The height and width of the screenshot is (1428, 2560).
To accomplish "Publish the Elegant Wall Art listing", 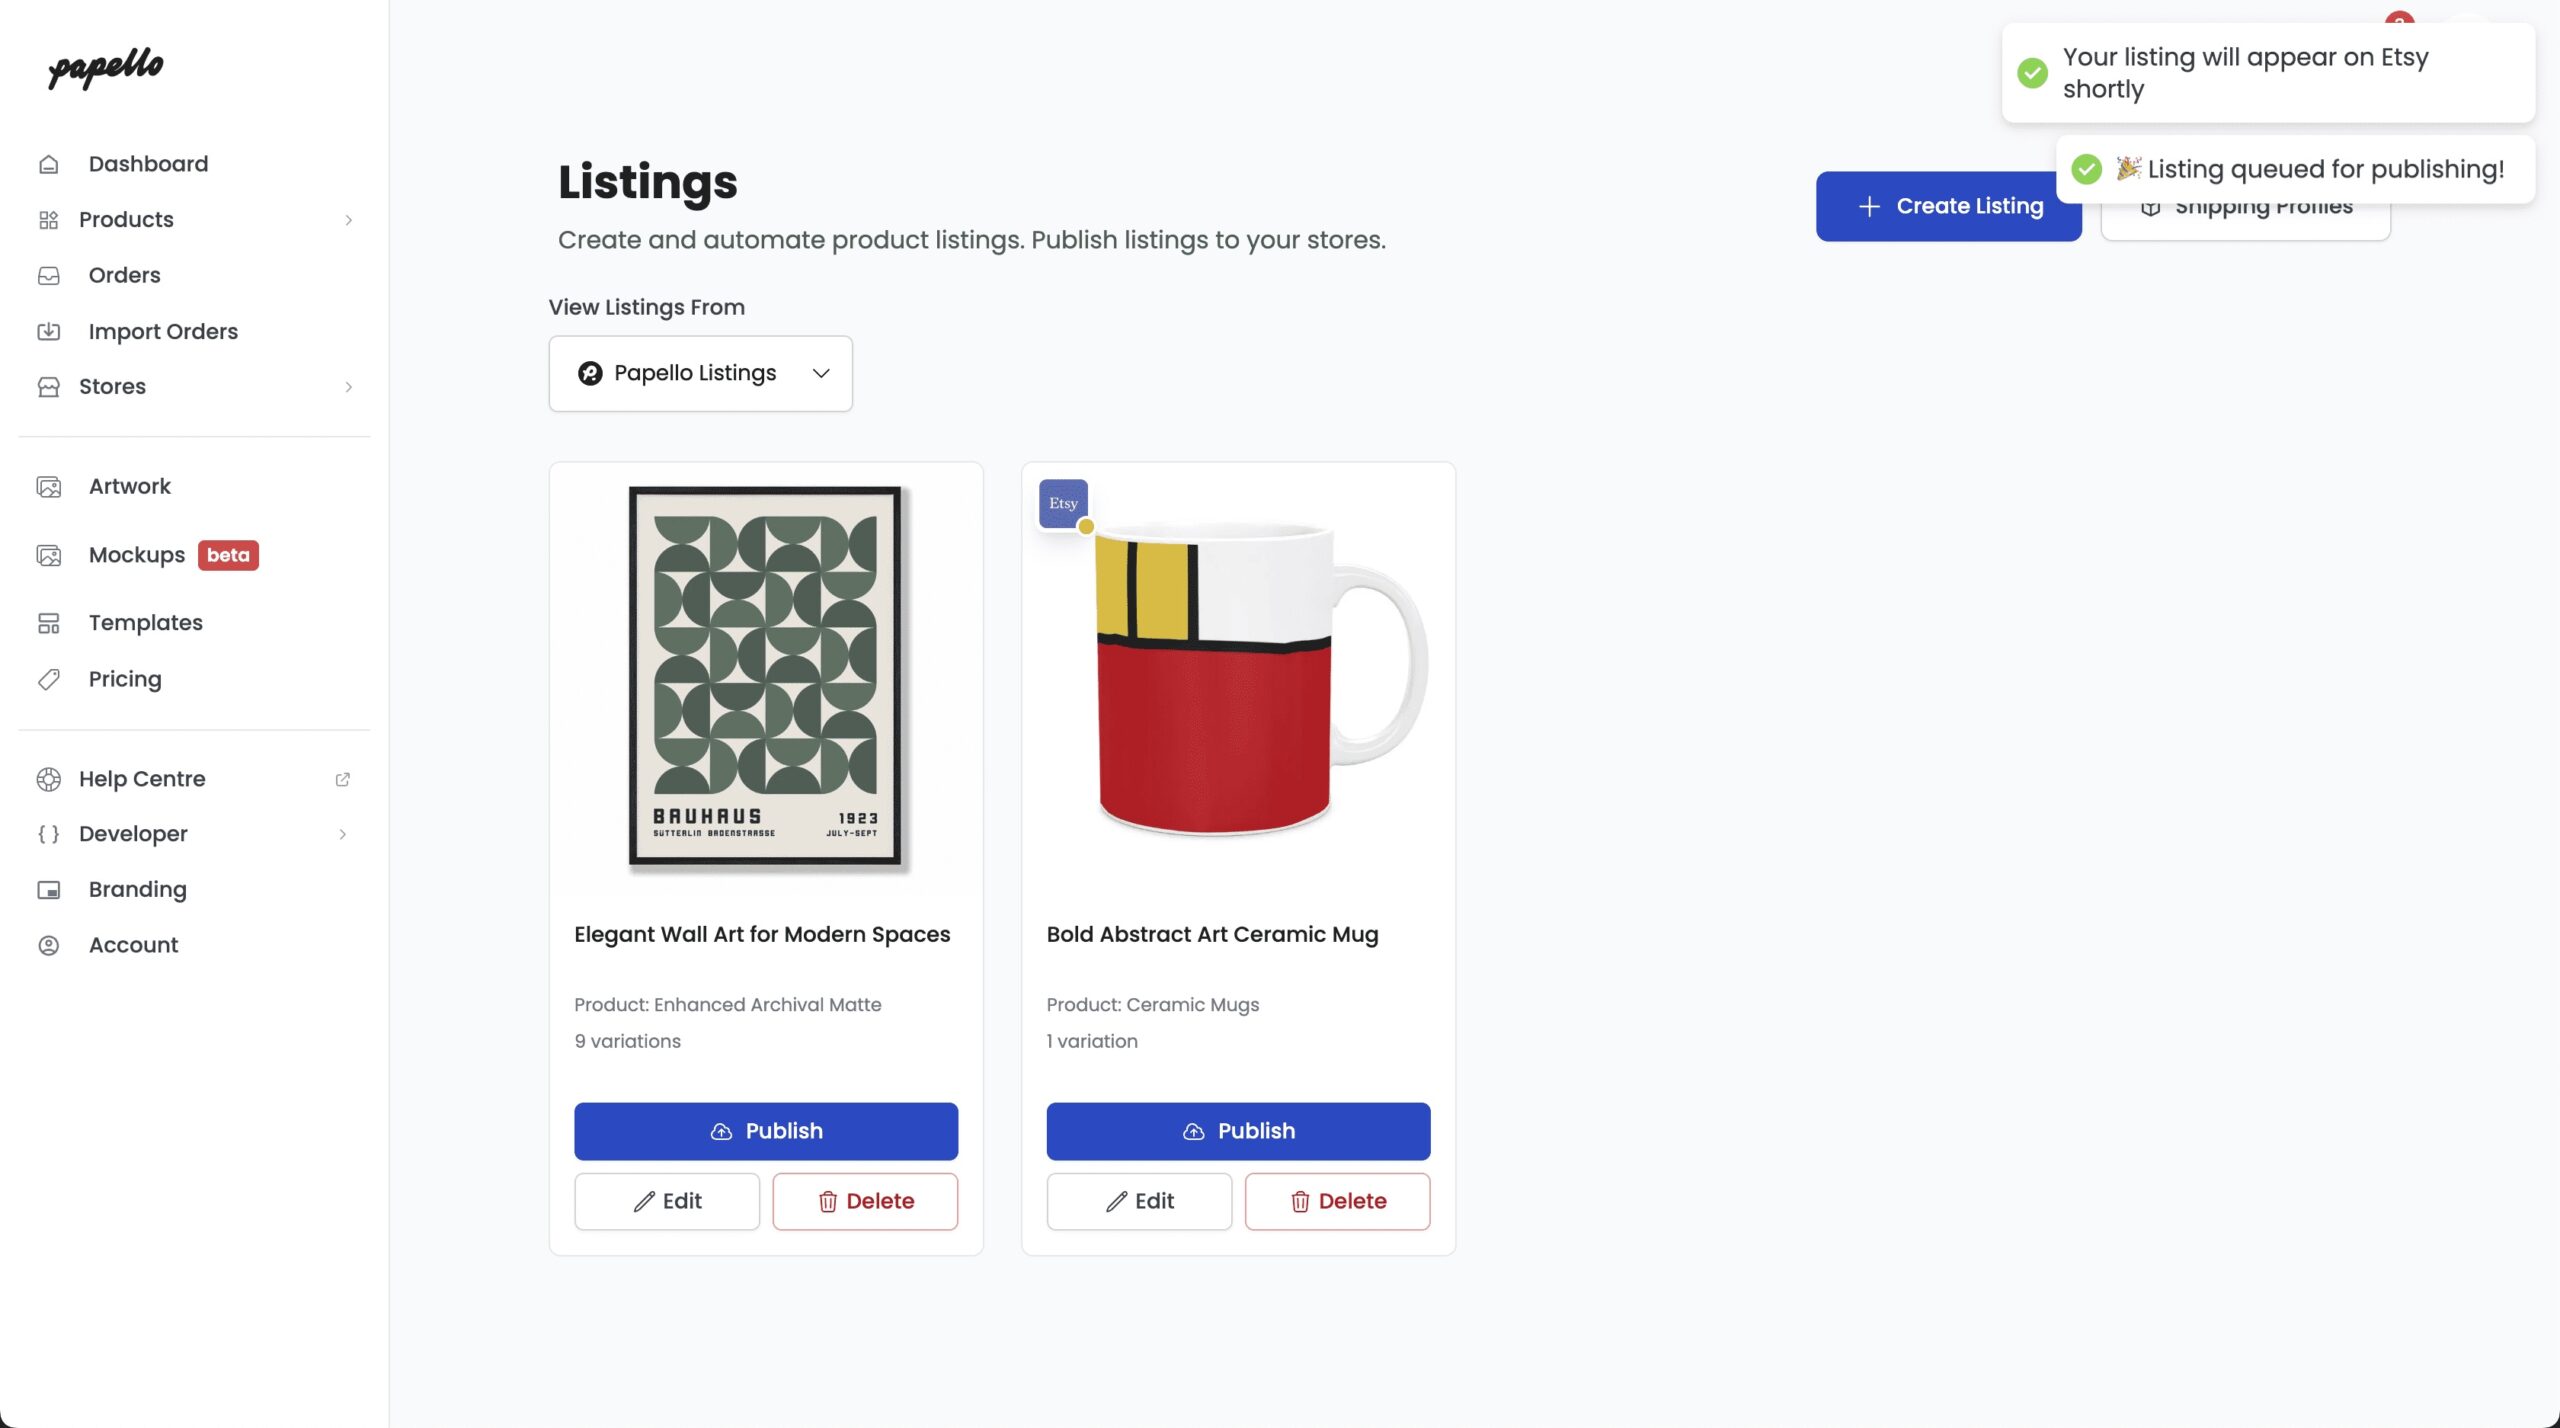I will tap(765, 1131).
